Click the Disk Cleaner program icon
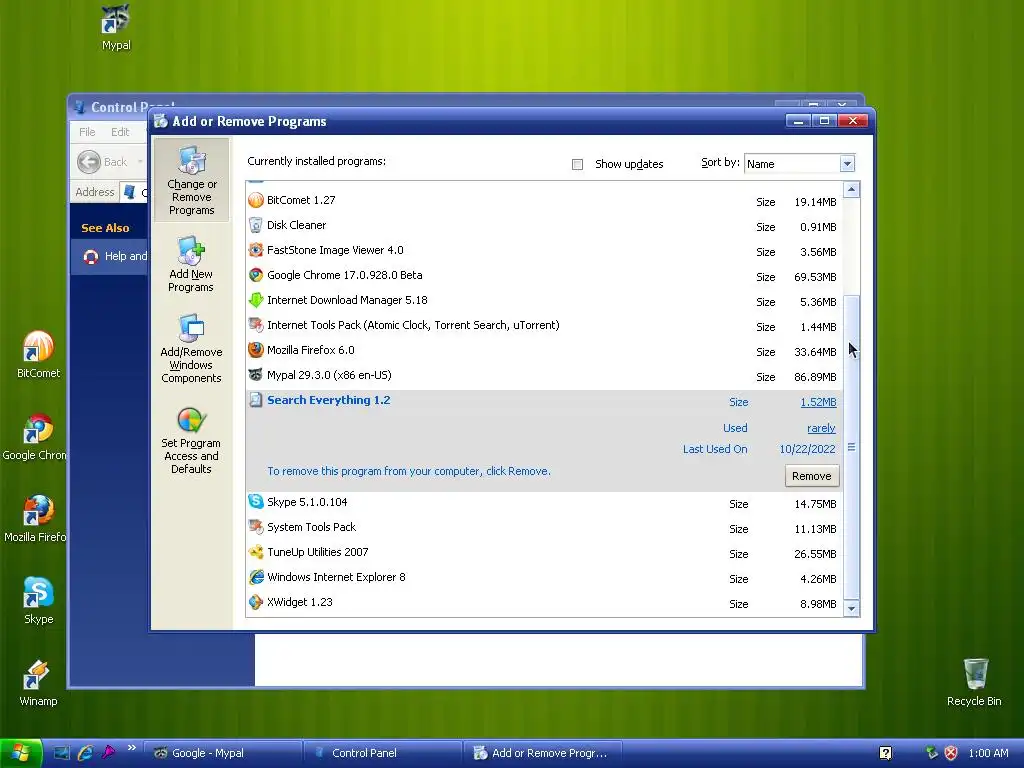Image resolution: width=1024 pixels, height=768 pixels. [x=256, y=225]
